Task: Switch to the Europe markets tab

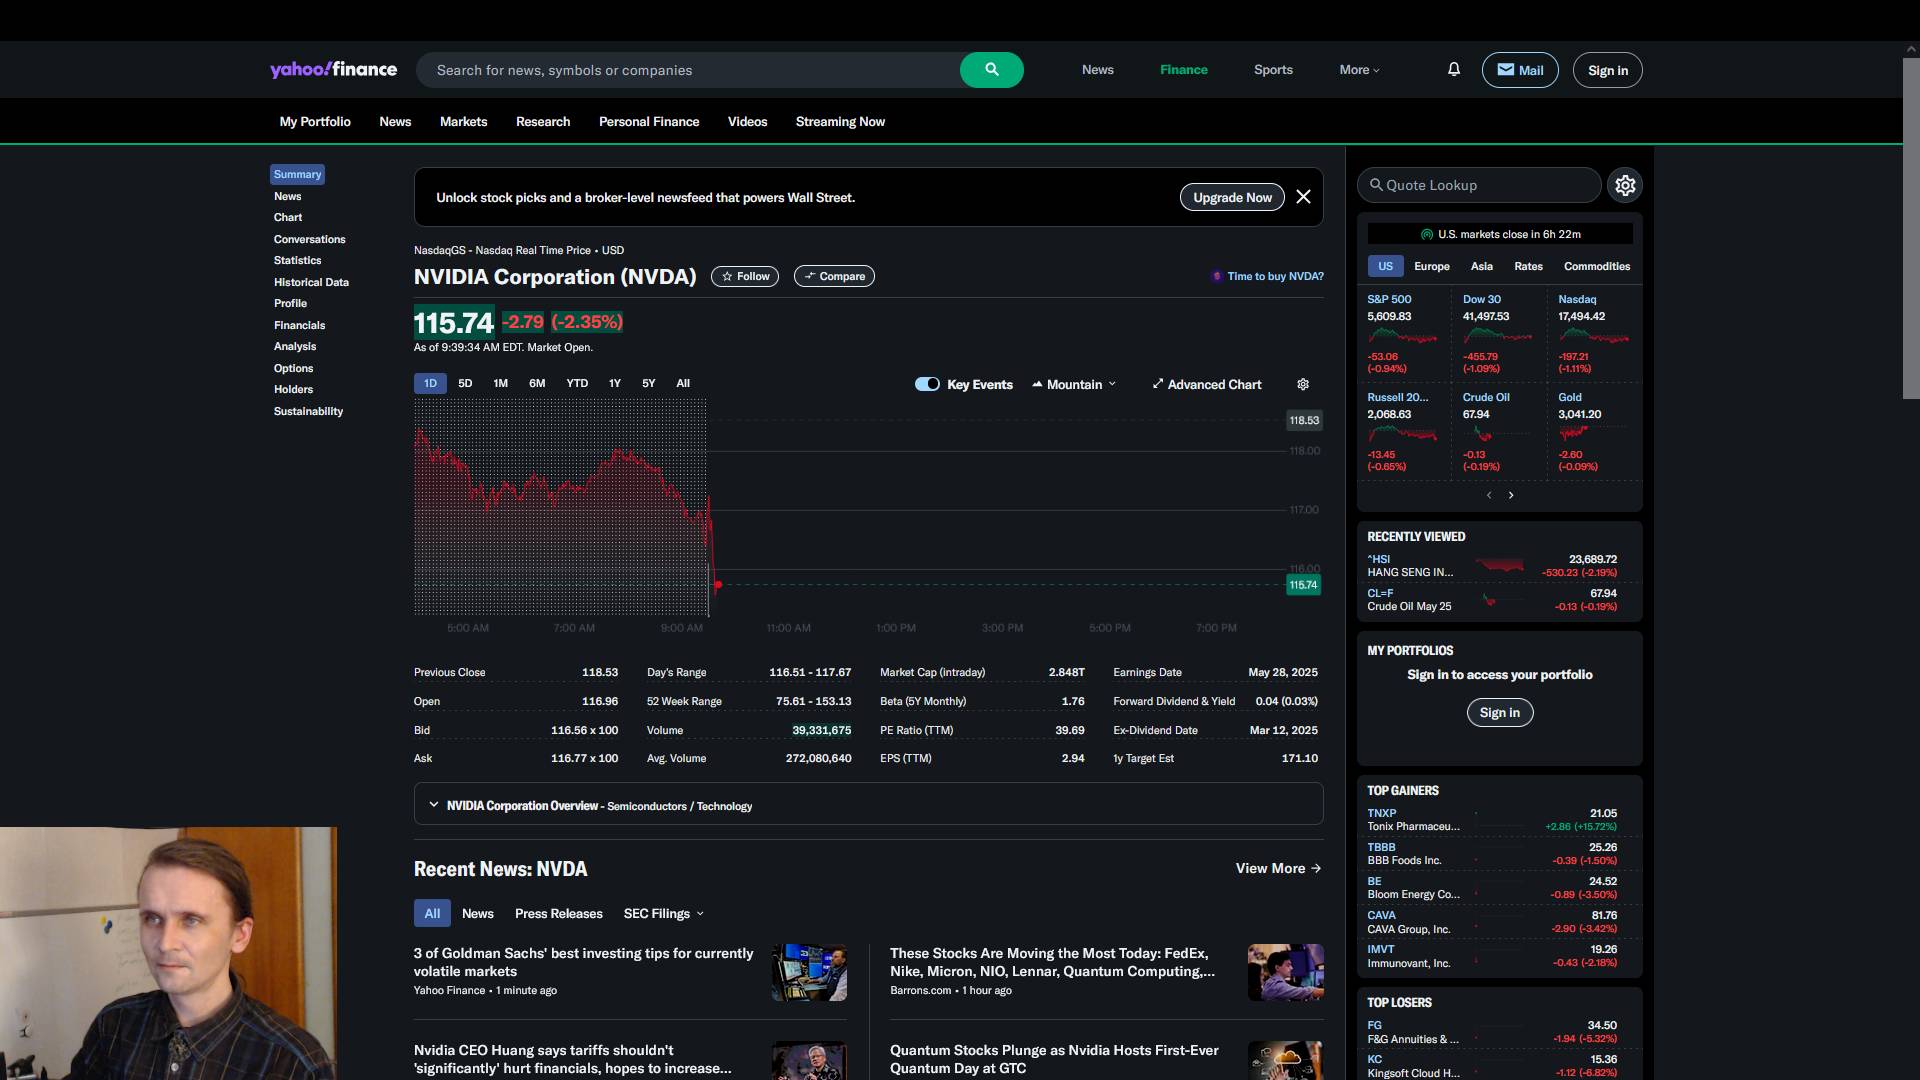Action: coord(1431,266)
